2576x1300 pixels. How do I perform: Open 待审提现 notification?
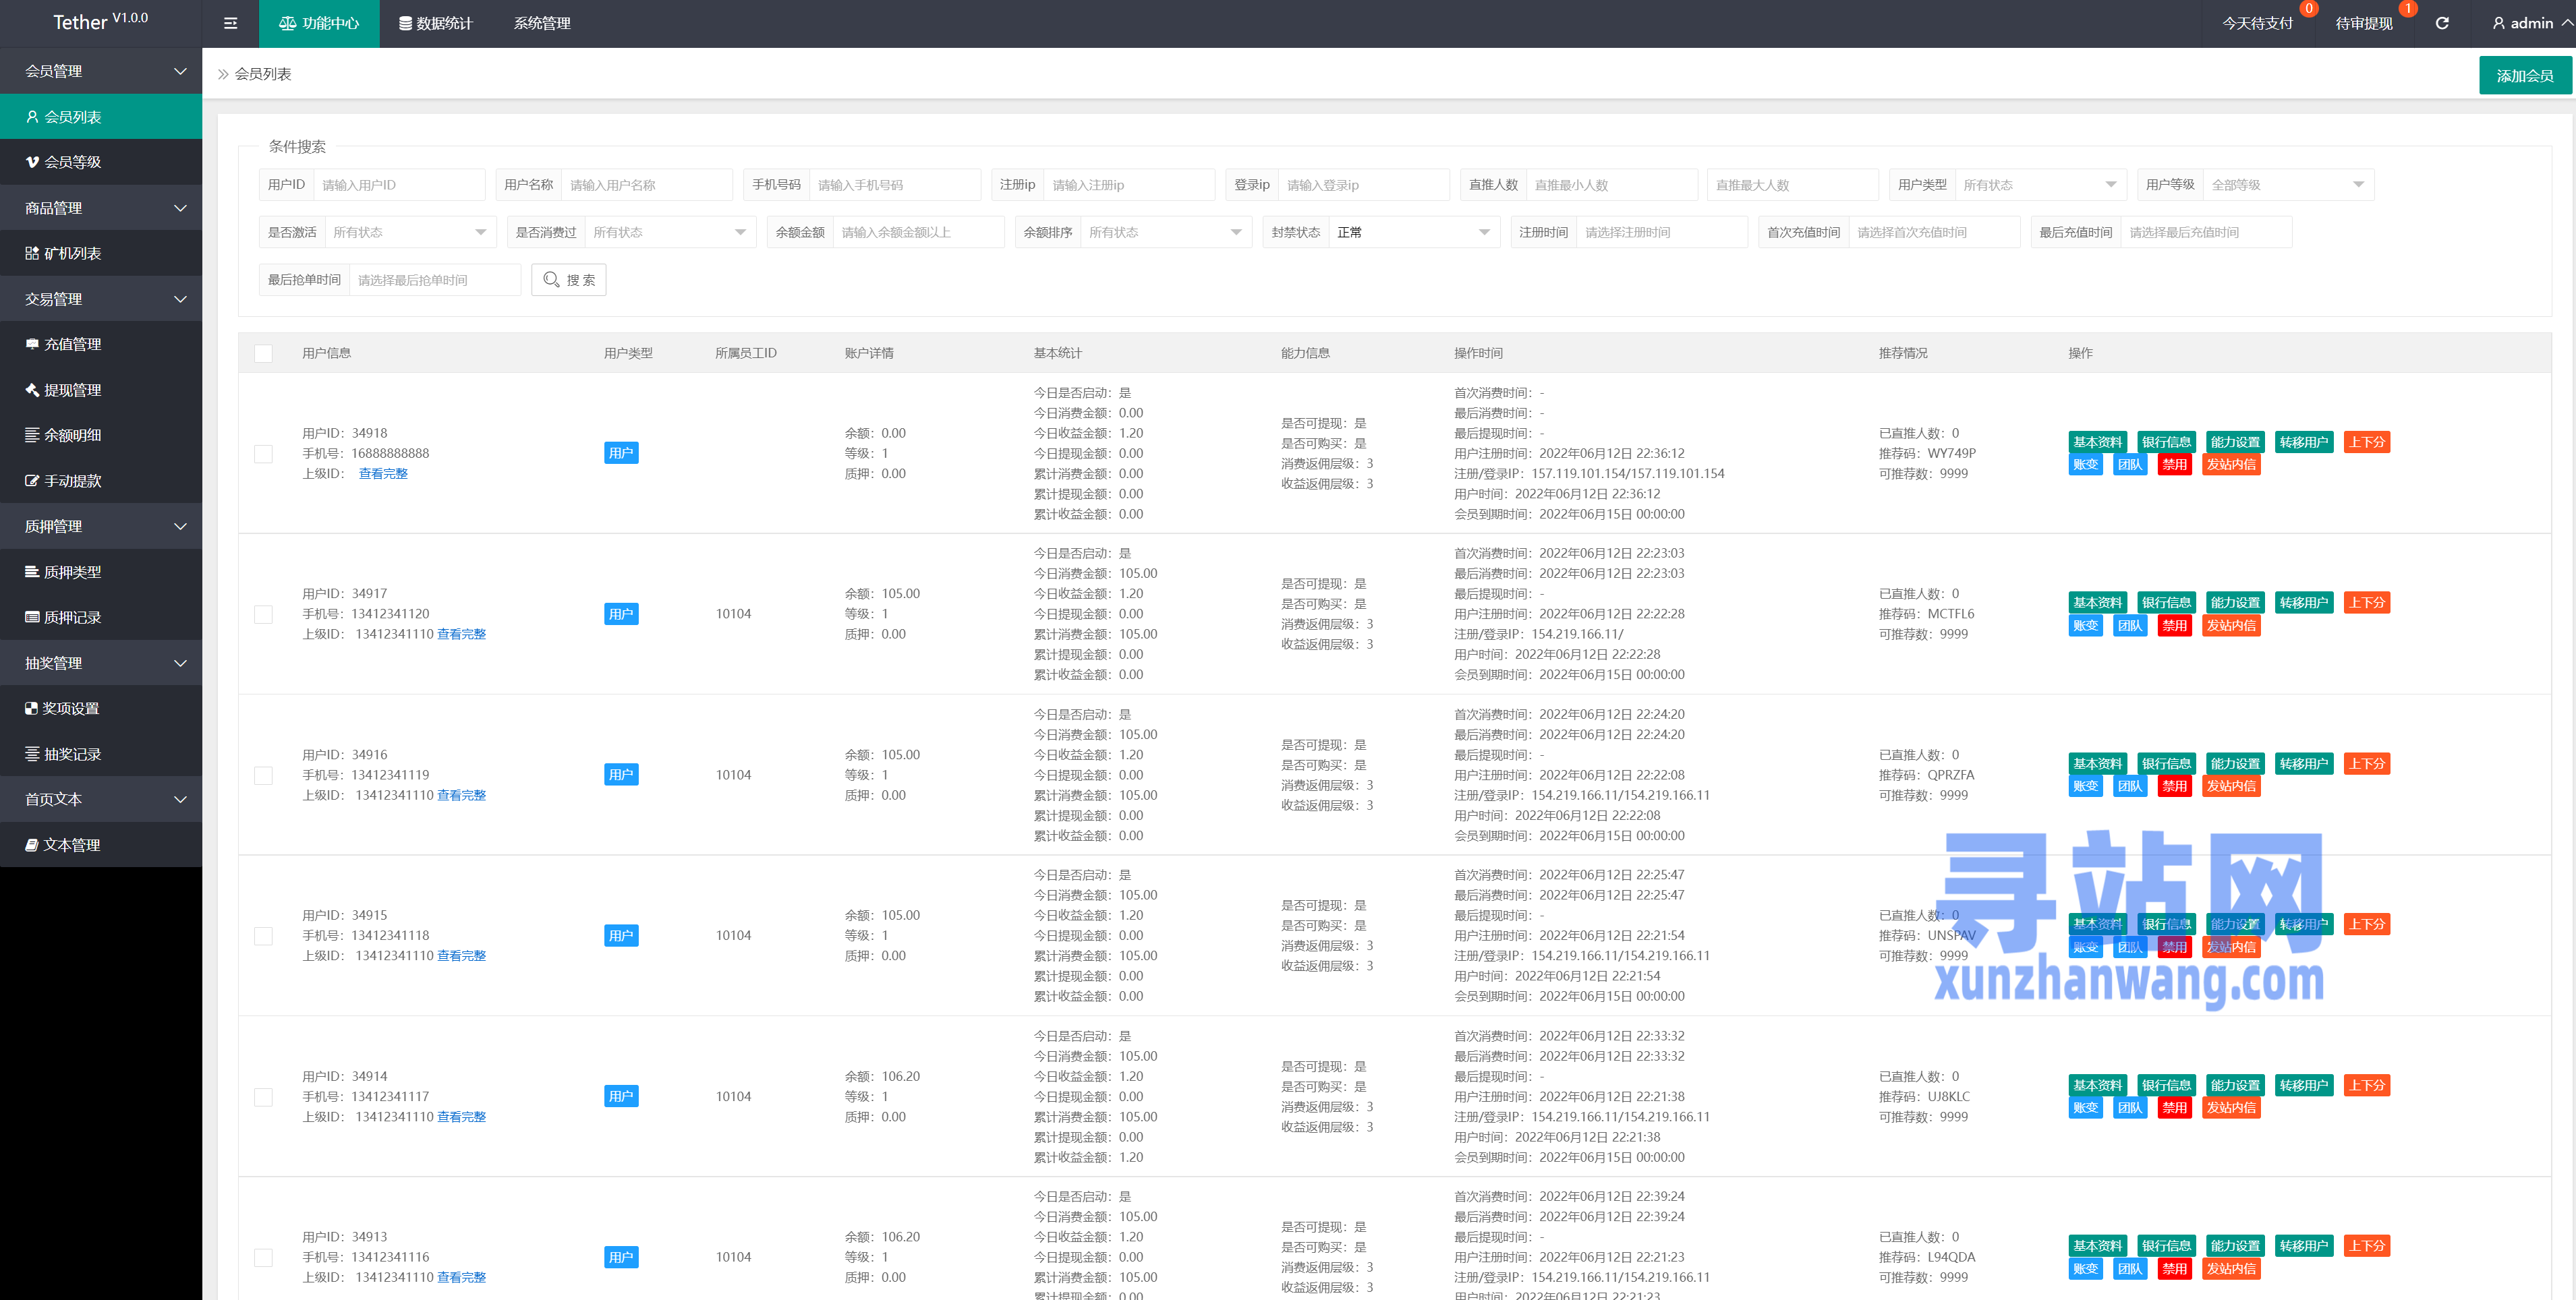tap(2364, 23)
